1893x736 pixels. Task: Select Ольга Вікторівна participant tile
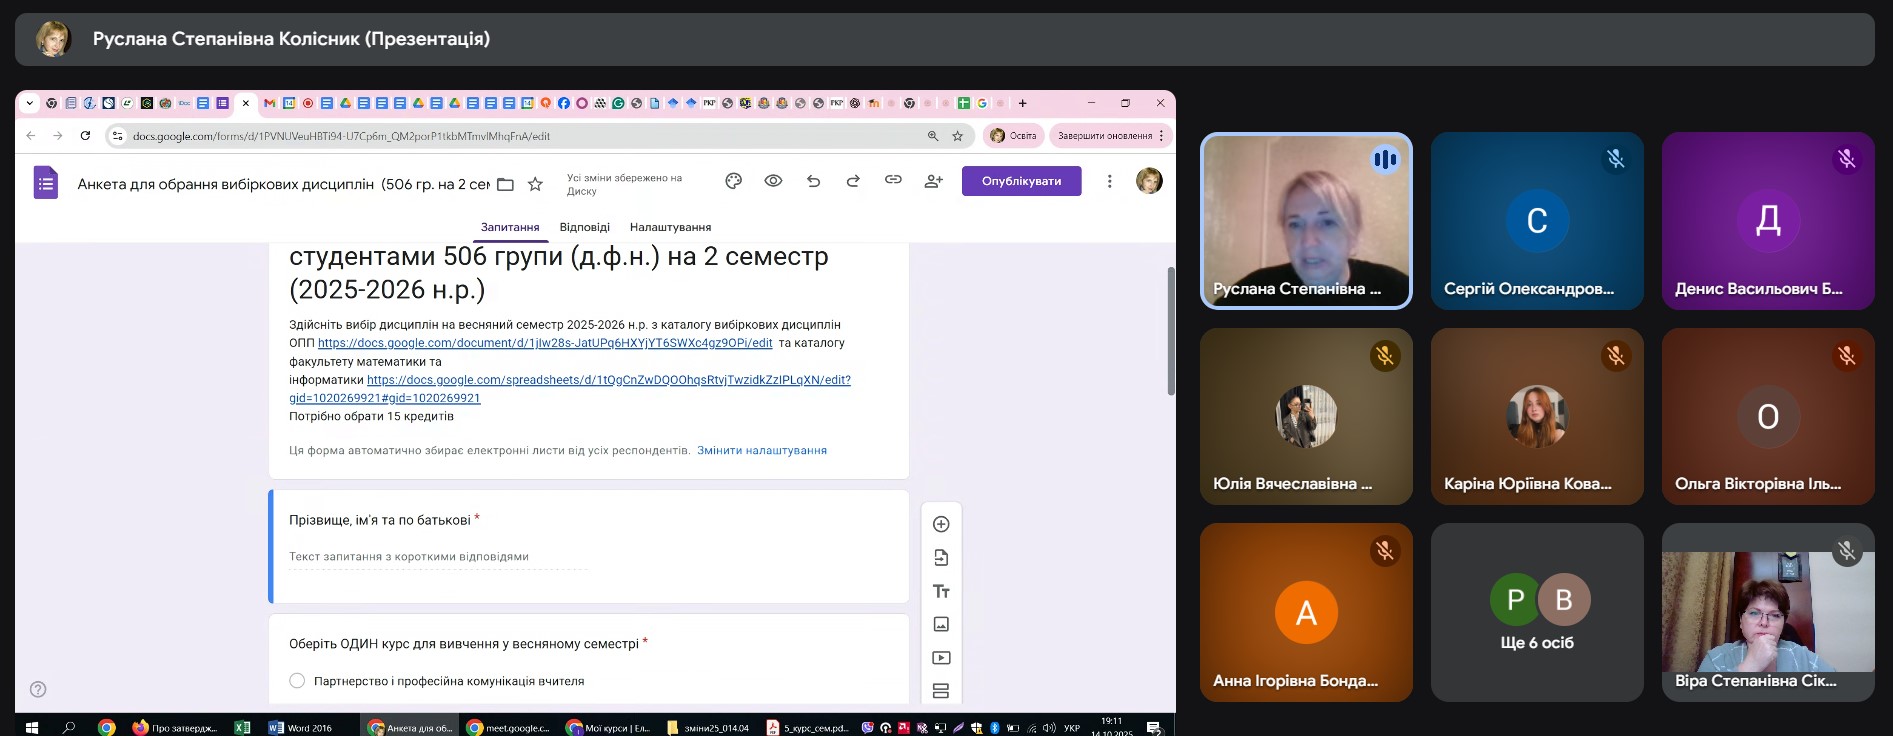click(1768, 416)
